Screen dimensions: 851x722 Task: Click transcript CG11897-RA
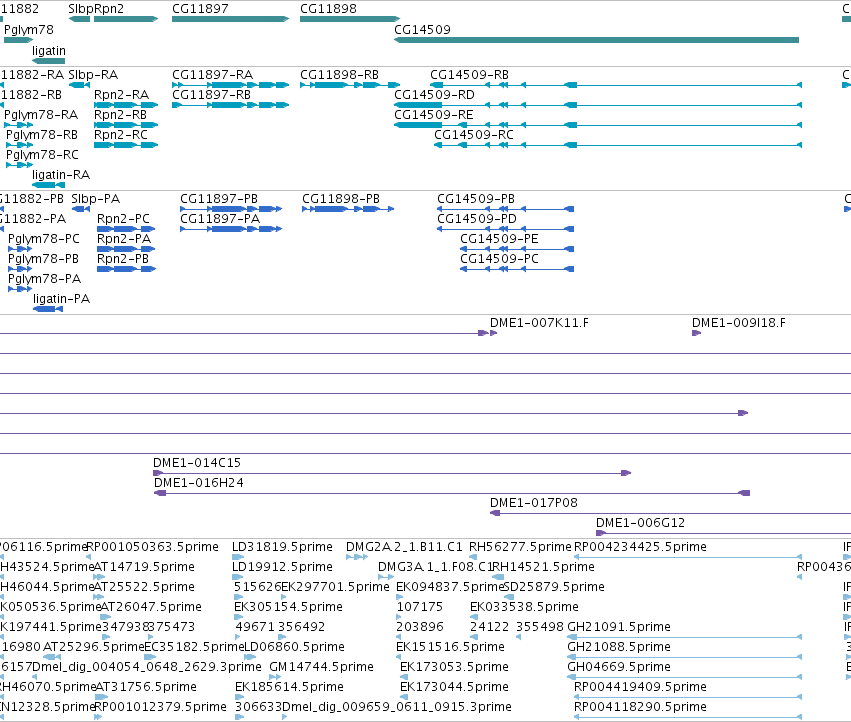(x=212, y=74)
